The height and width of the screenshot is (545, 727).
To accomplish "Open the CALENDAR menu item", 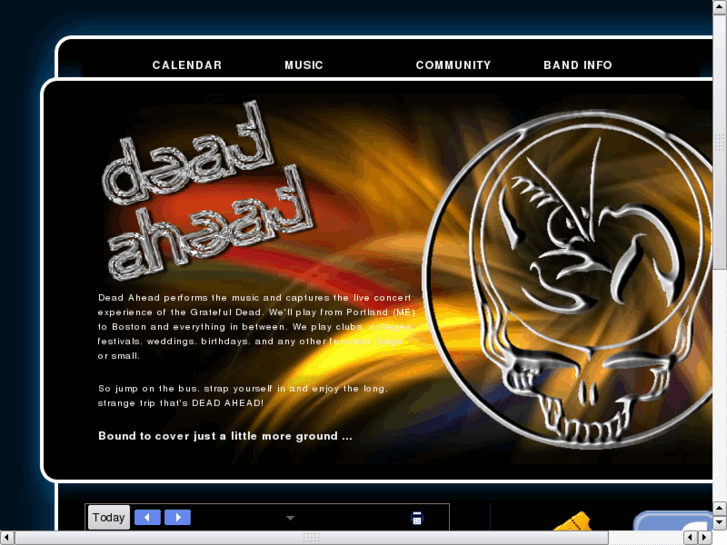I will 187,65.
